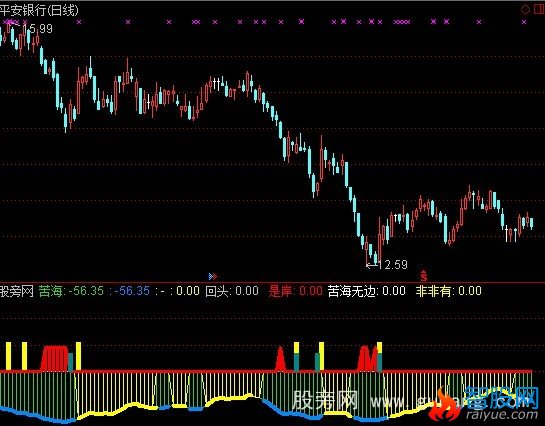Screen dimensions: 545x426
Task: Click the red S signal marker
Action: (x=423, y=276)
